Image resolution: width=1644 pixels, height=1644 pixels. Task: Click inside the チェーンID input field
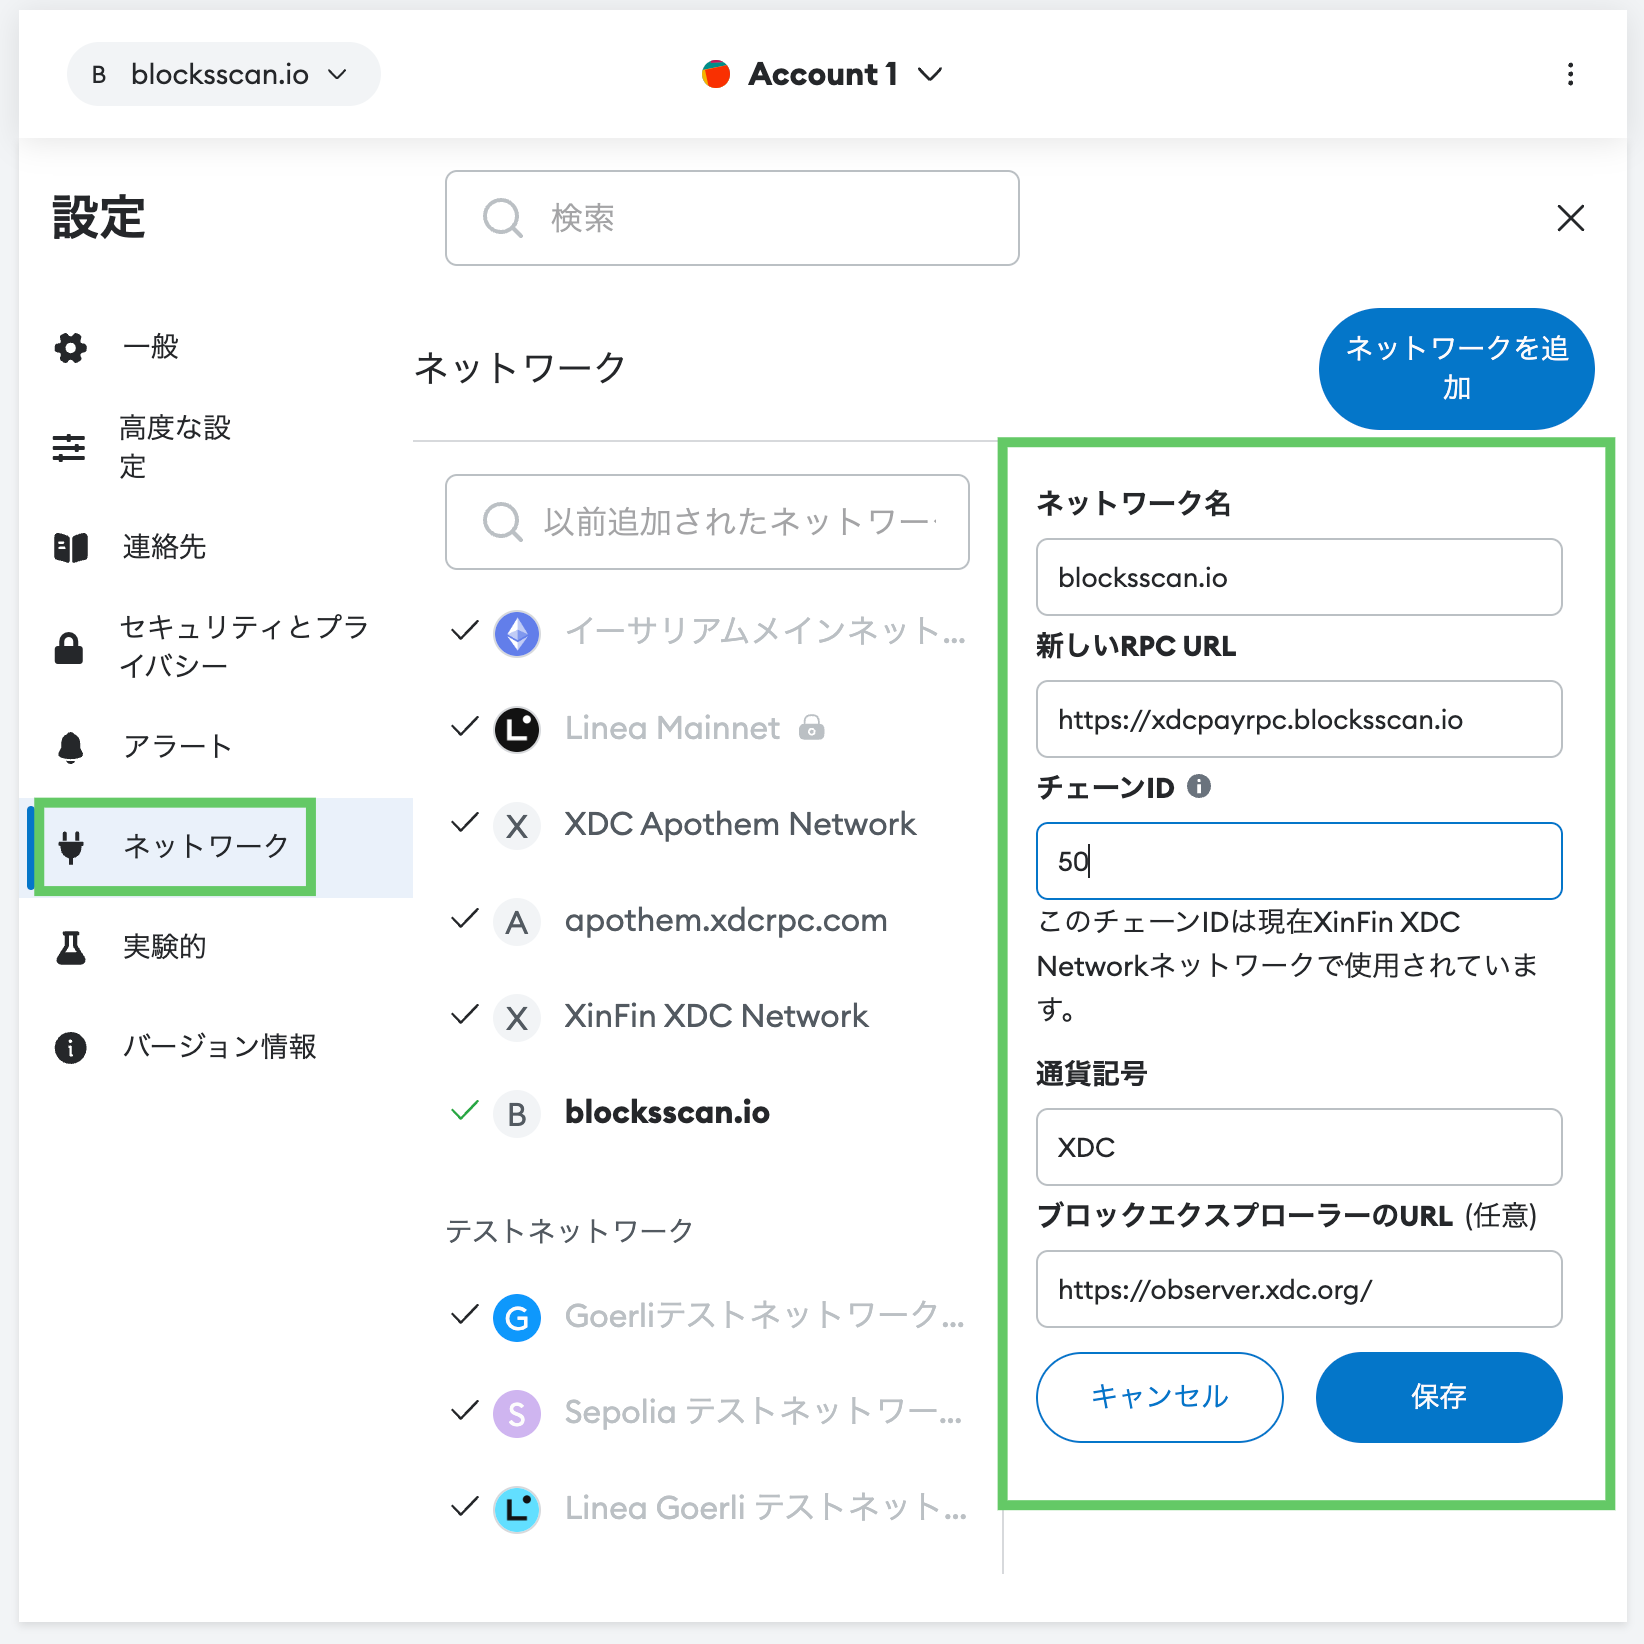point(1298,861)
